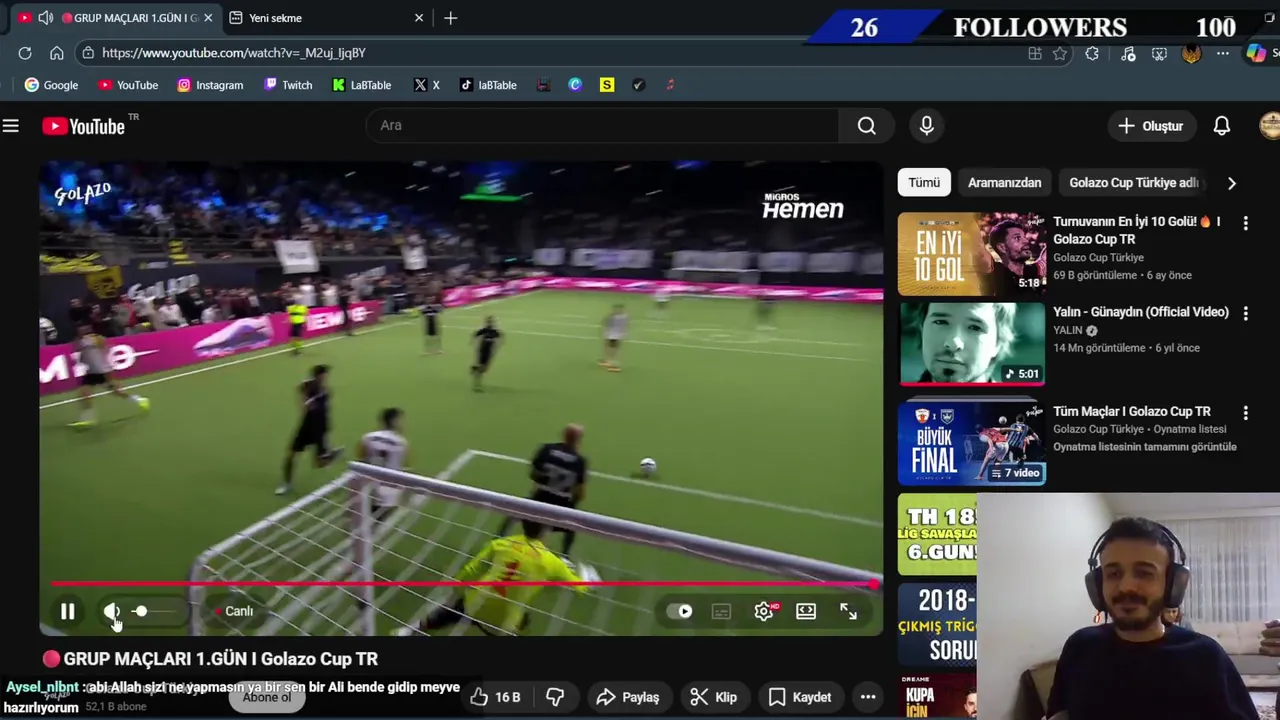Open the Twitch bookmark
The image size is (1280, 720).
point(288,85)
